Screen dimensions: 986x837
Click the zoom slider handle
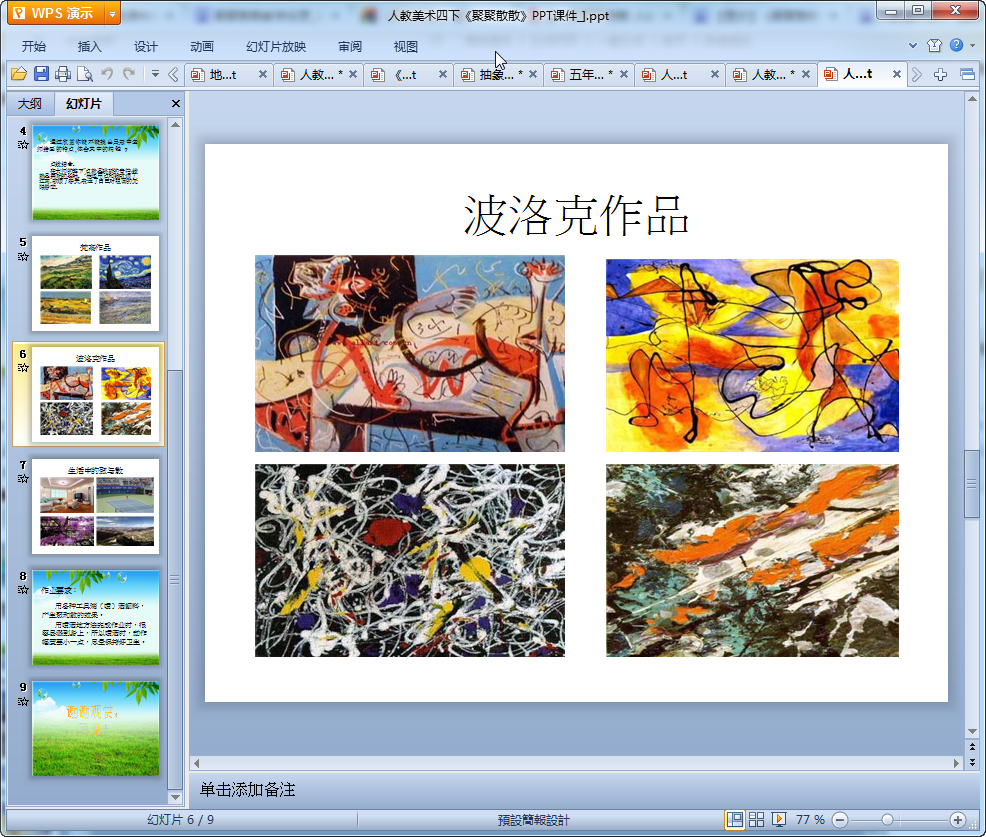tap(887, 820)
